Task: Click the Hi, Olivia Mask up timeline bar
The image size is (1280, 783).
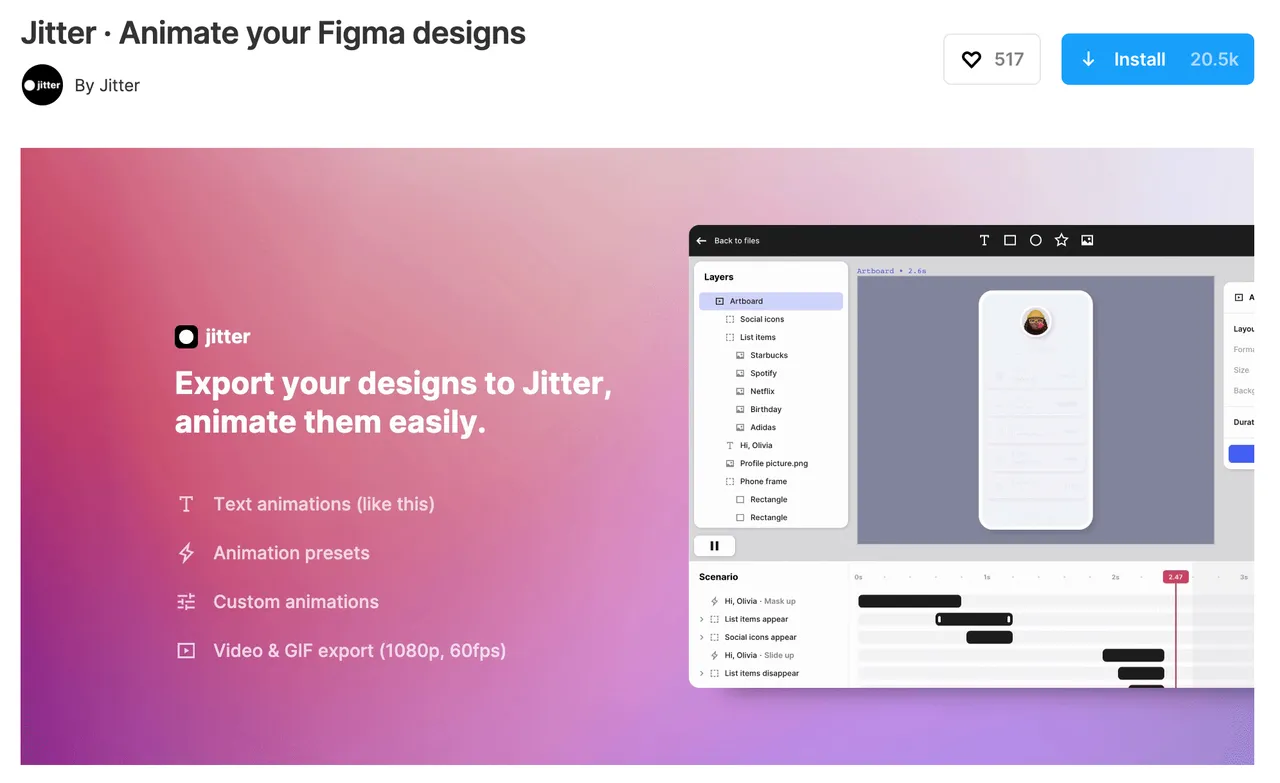Action: click(x=909, y=601)
